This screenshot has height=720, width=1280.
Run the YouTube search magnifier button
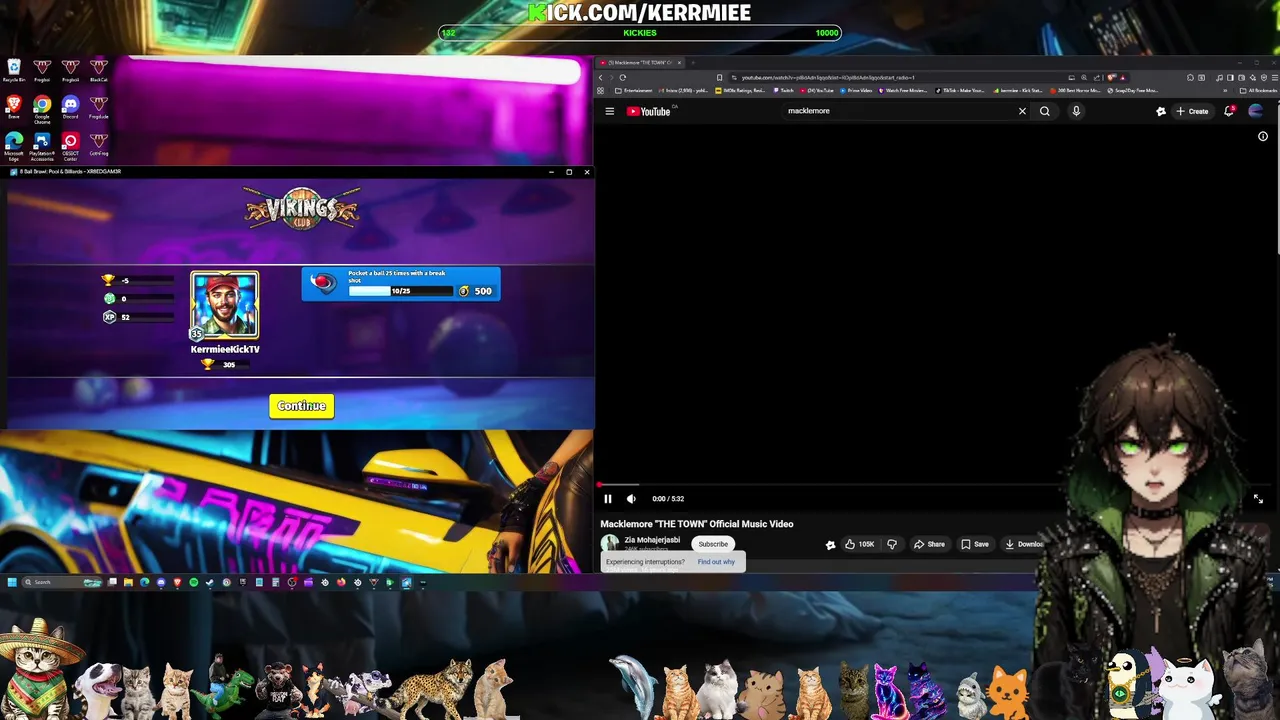pyautogui.click(x=1045, y=111)
